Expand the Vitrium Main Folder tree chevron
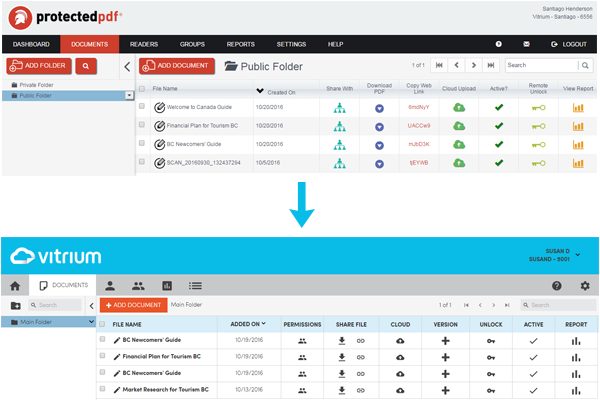The height and width of the screenshot is (400, 600). tap(91, 322)
